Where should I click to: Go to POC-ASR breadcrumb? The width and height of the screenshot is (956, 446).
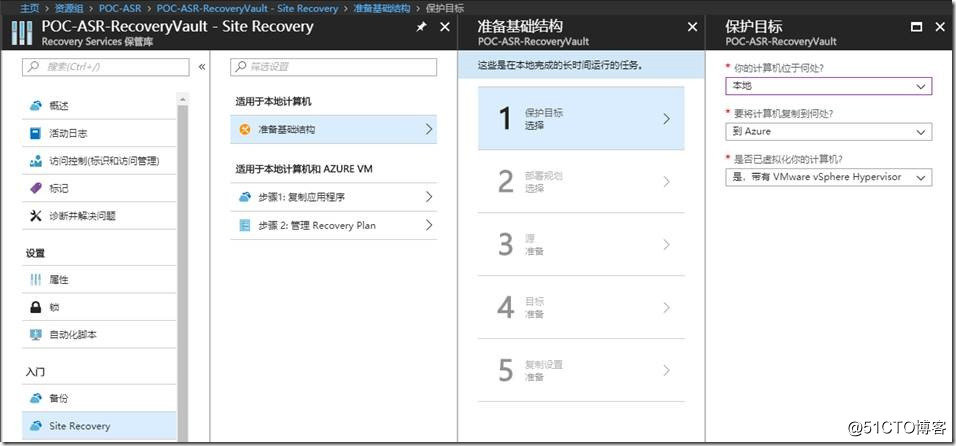(x=120, y=8)
